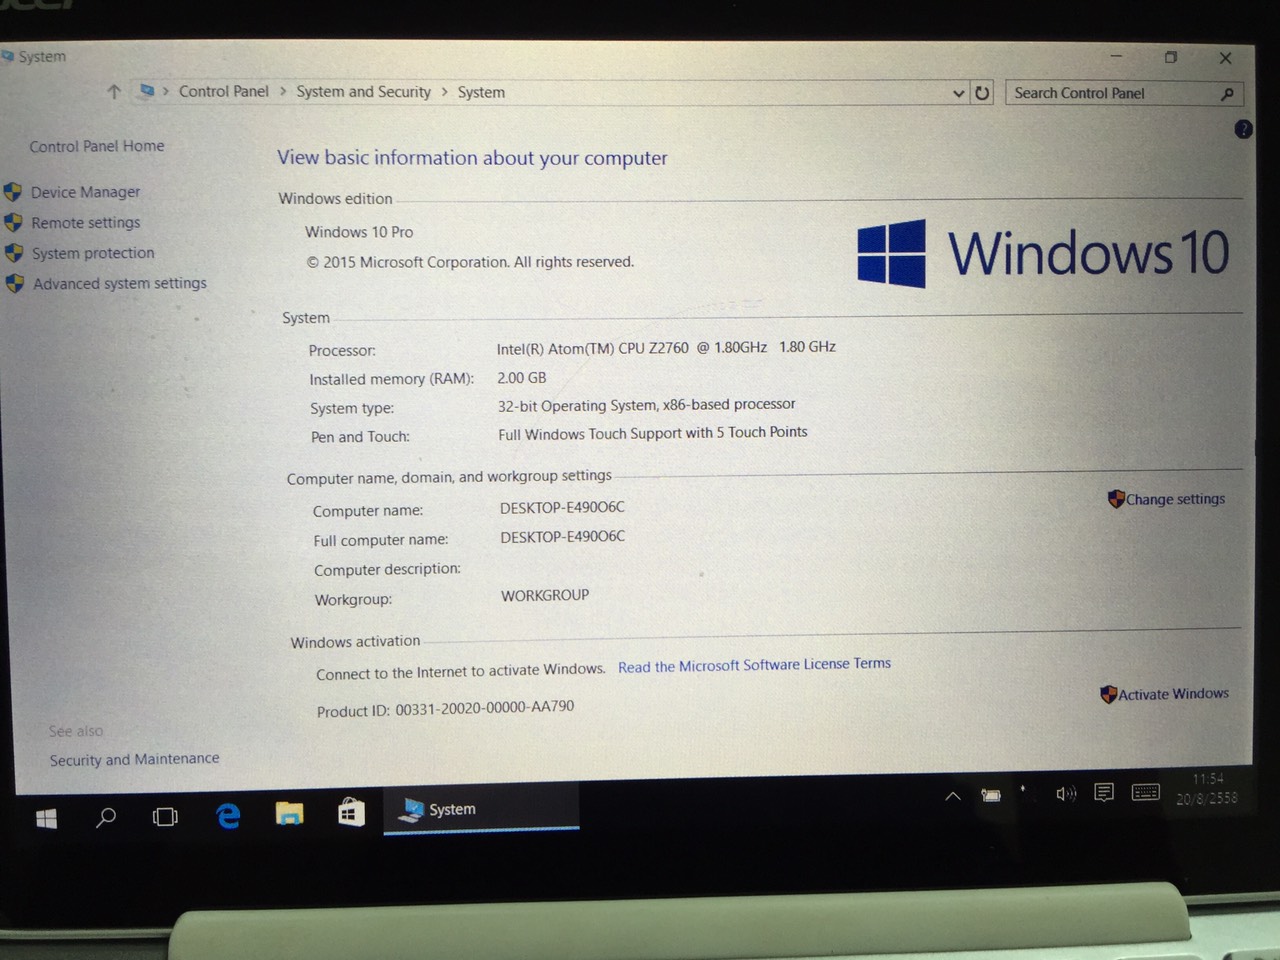Screen dimensions: 1280x960
Task: Click the System protection shield icon
Action: click(14, 253)
